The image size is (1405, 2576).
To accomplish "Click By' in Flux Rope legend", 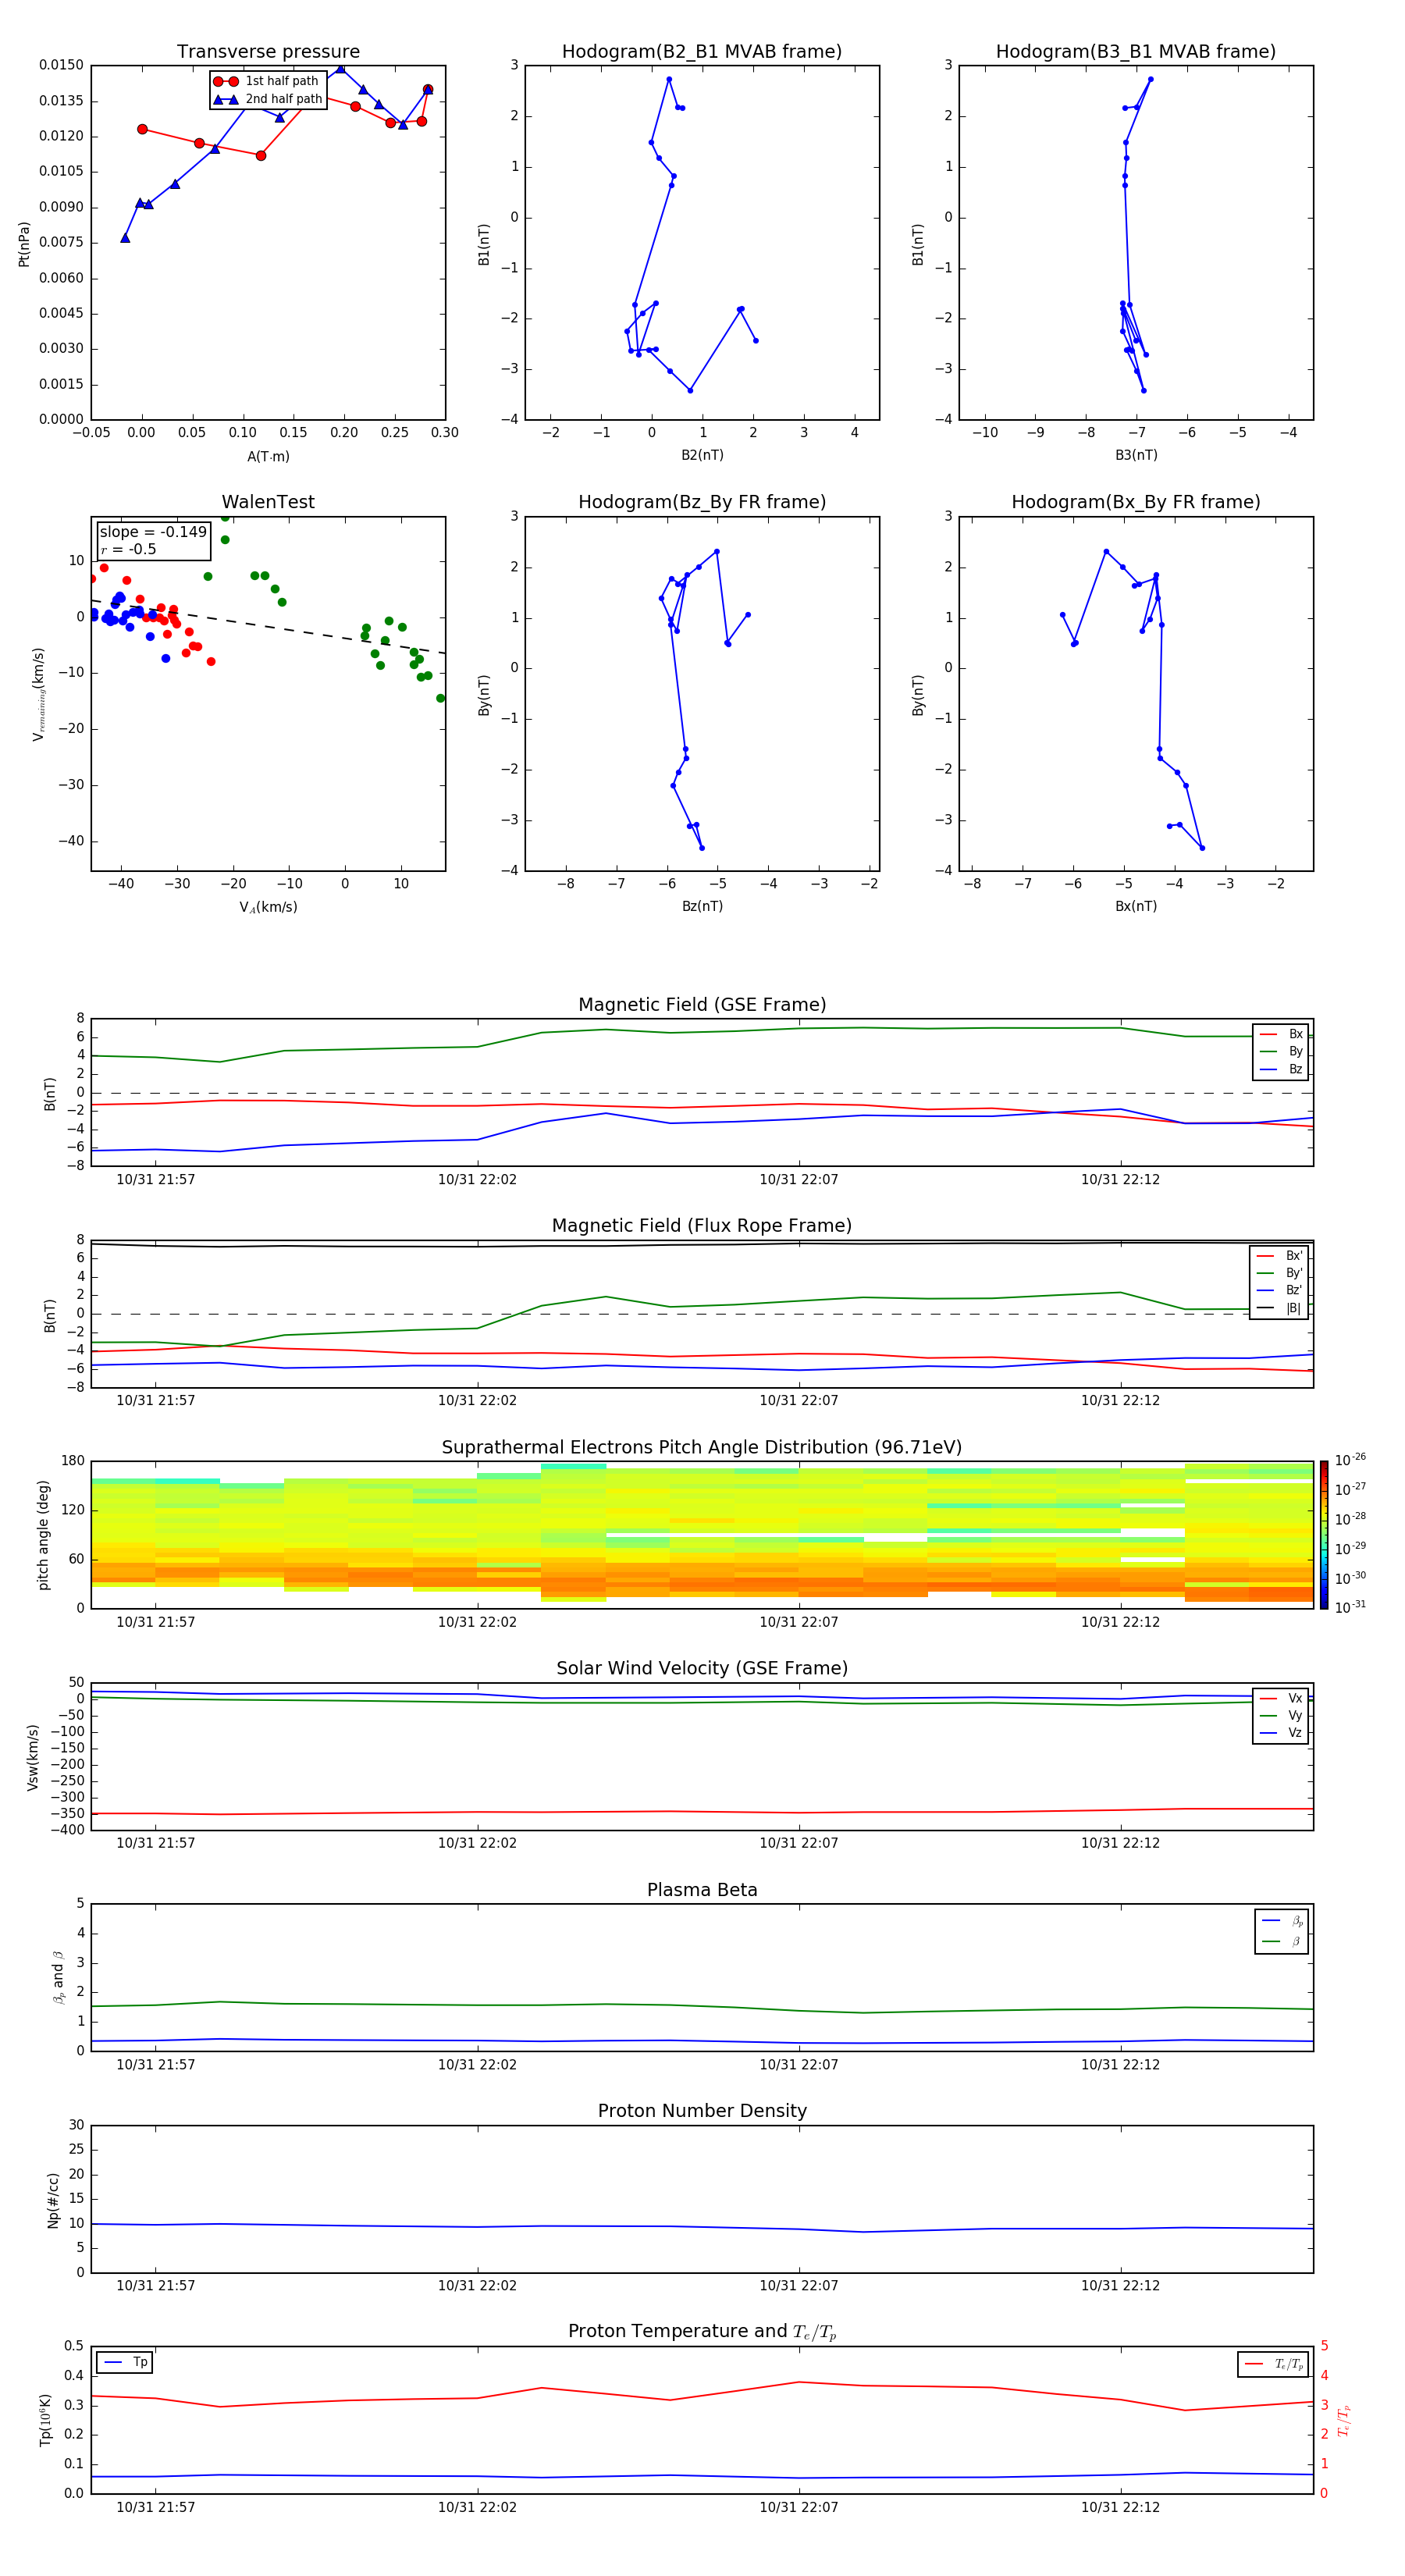I will coord(1280,1273).
